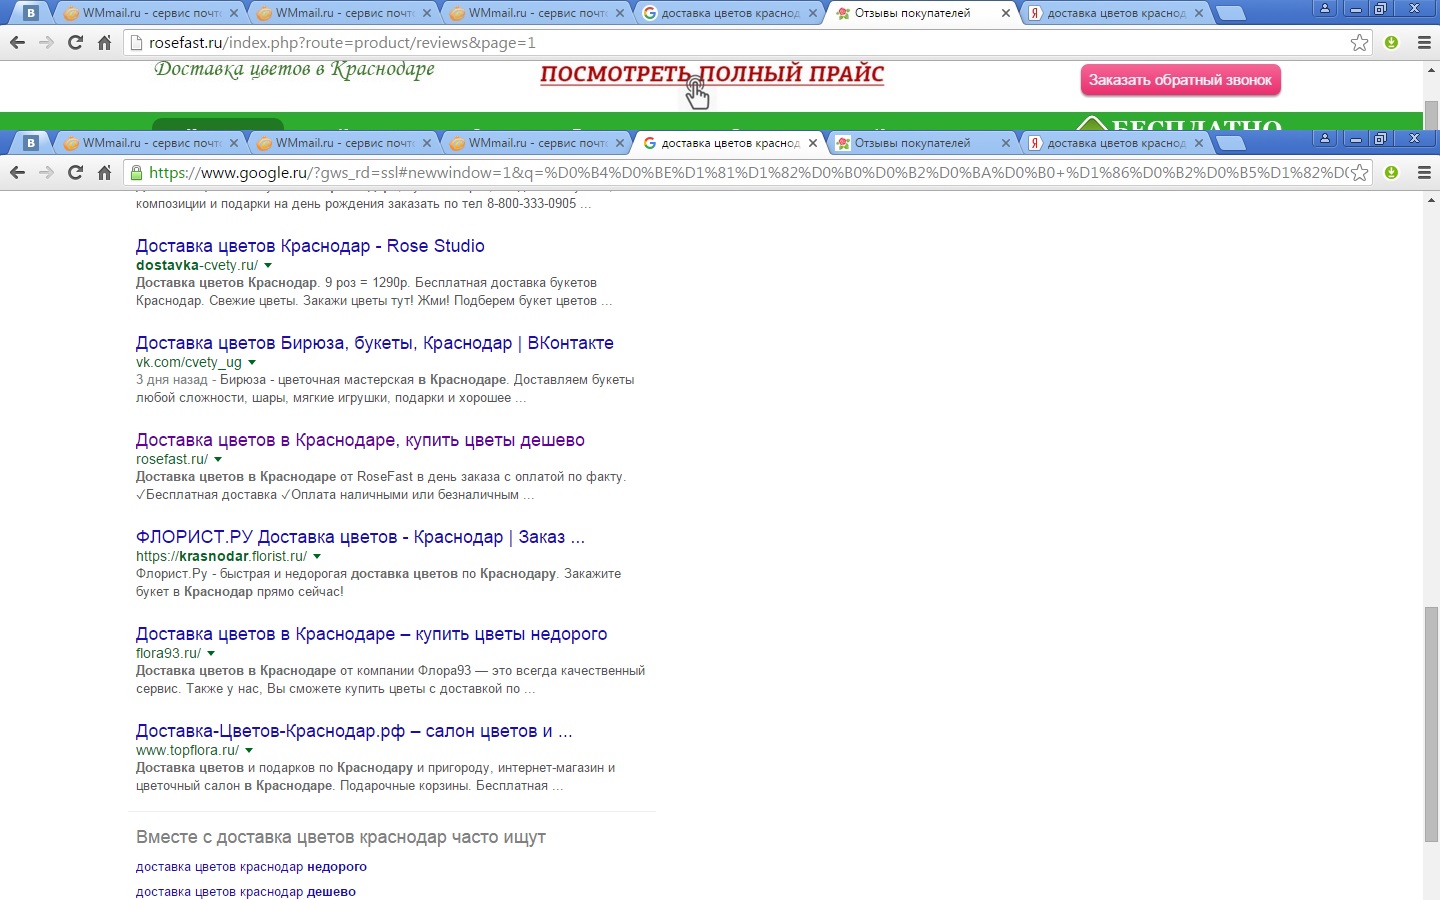
Task: Click the snippet mentioning "от RoseFast в день заказа"
Action: coord(381,486)
